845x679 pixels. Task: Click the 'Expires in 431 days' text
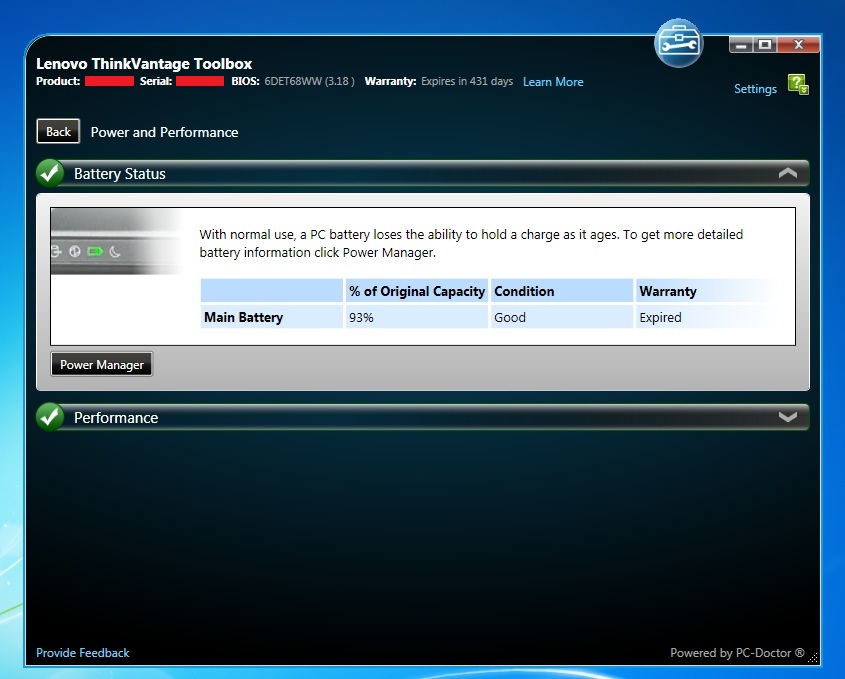467,81
